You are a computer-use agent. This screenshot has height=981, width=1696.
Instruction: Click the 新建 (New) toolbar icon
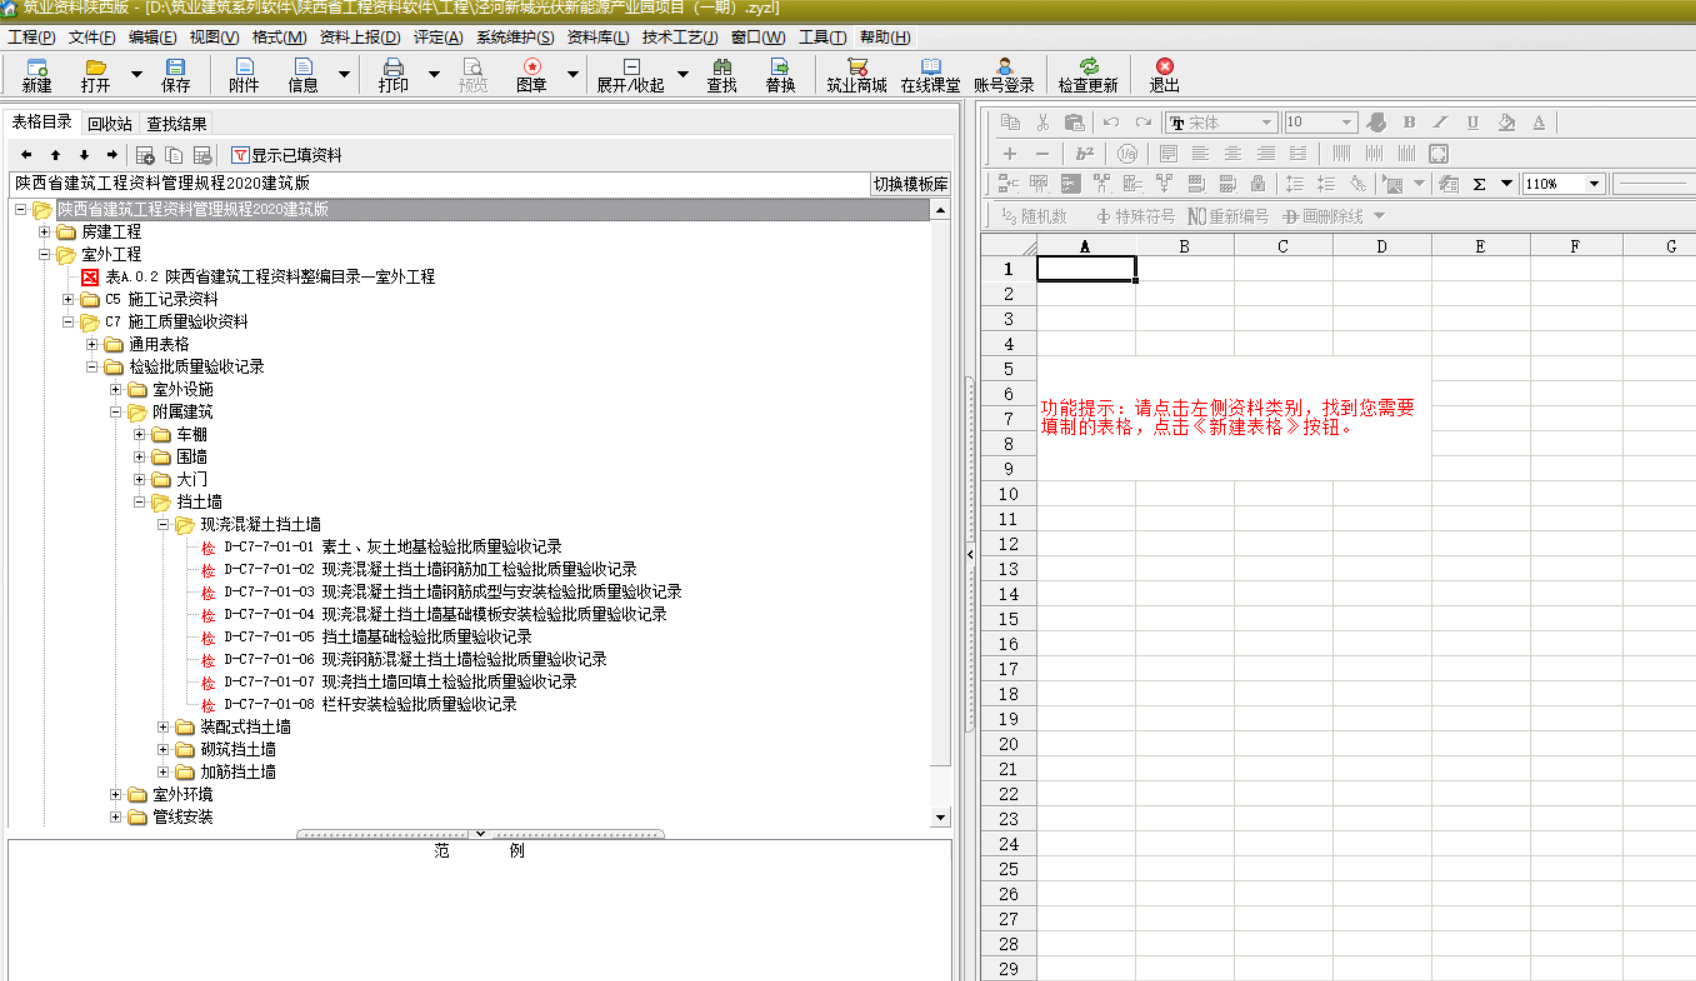pos(37,75)
